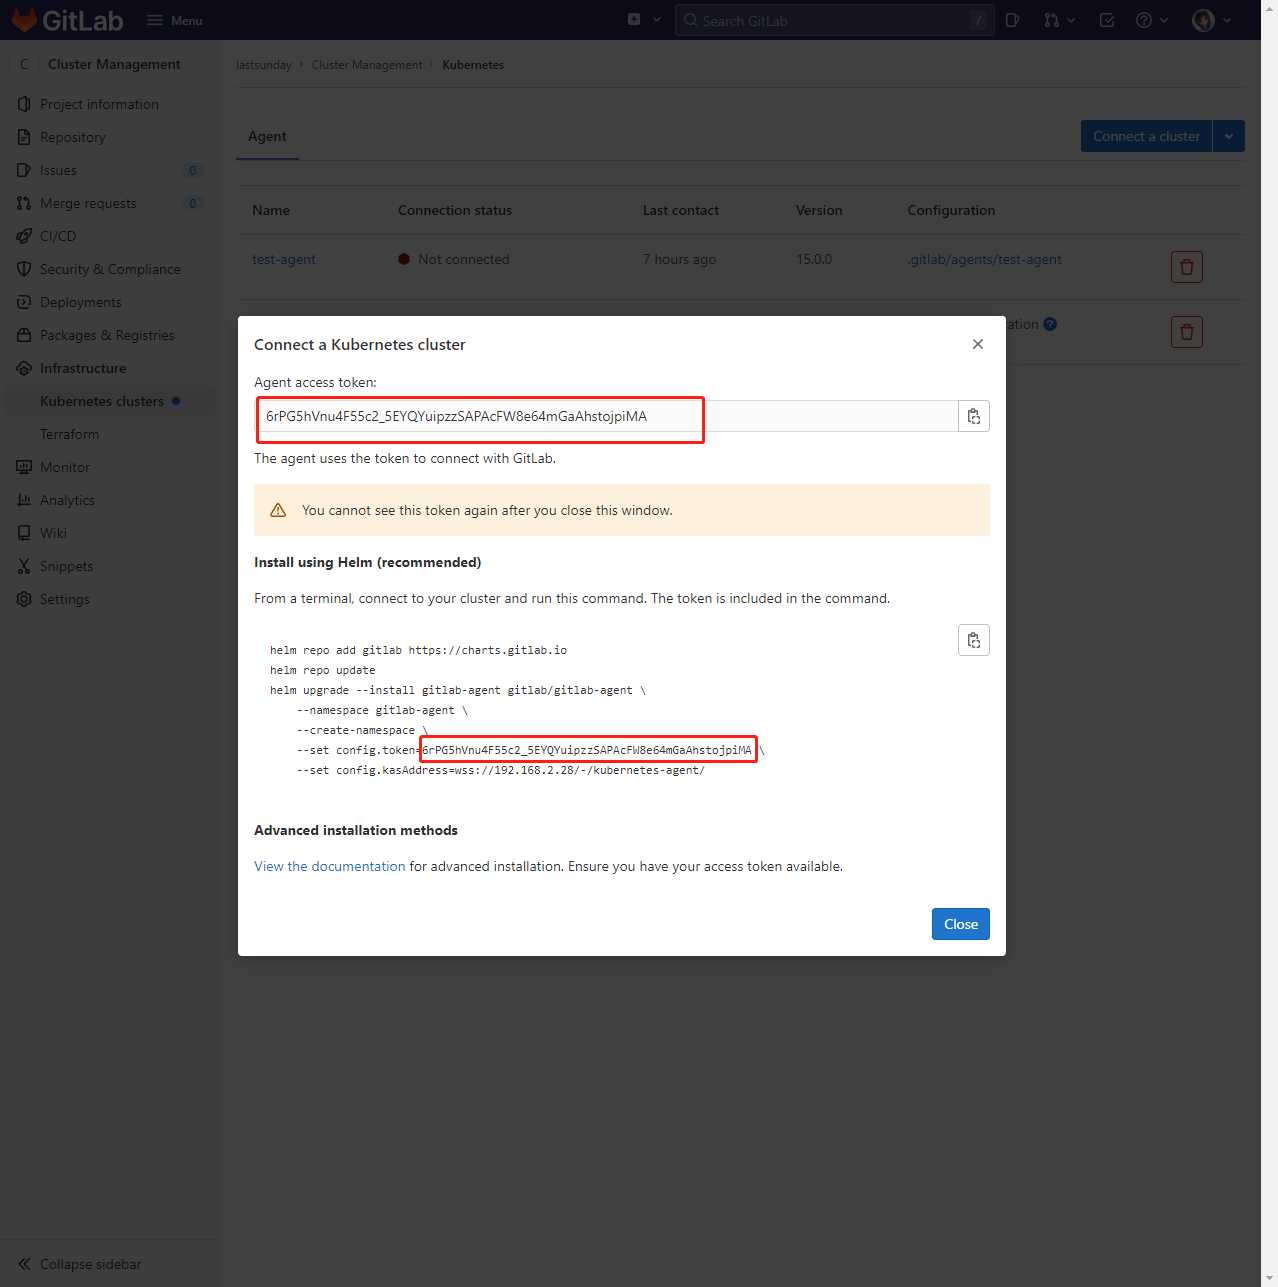The width and height of the screenshot is (1278, 1287).
Task: Open the user avatar menu
Action: click(1204, 20)
